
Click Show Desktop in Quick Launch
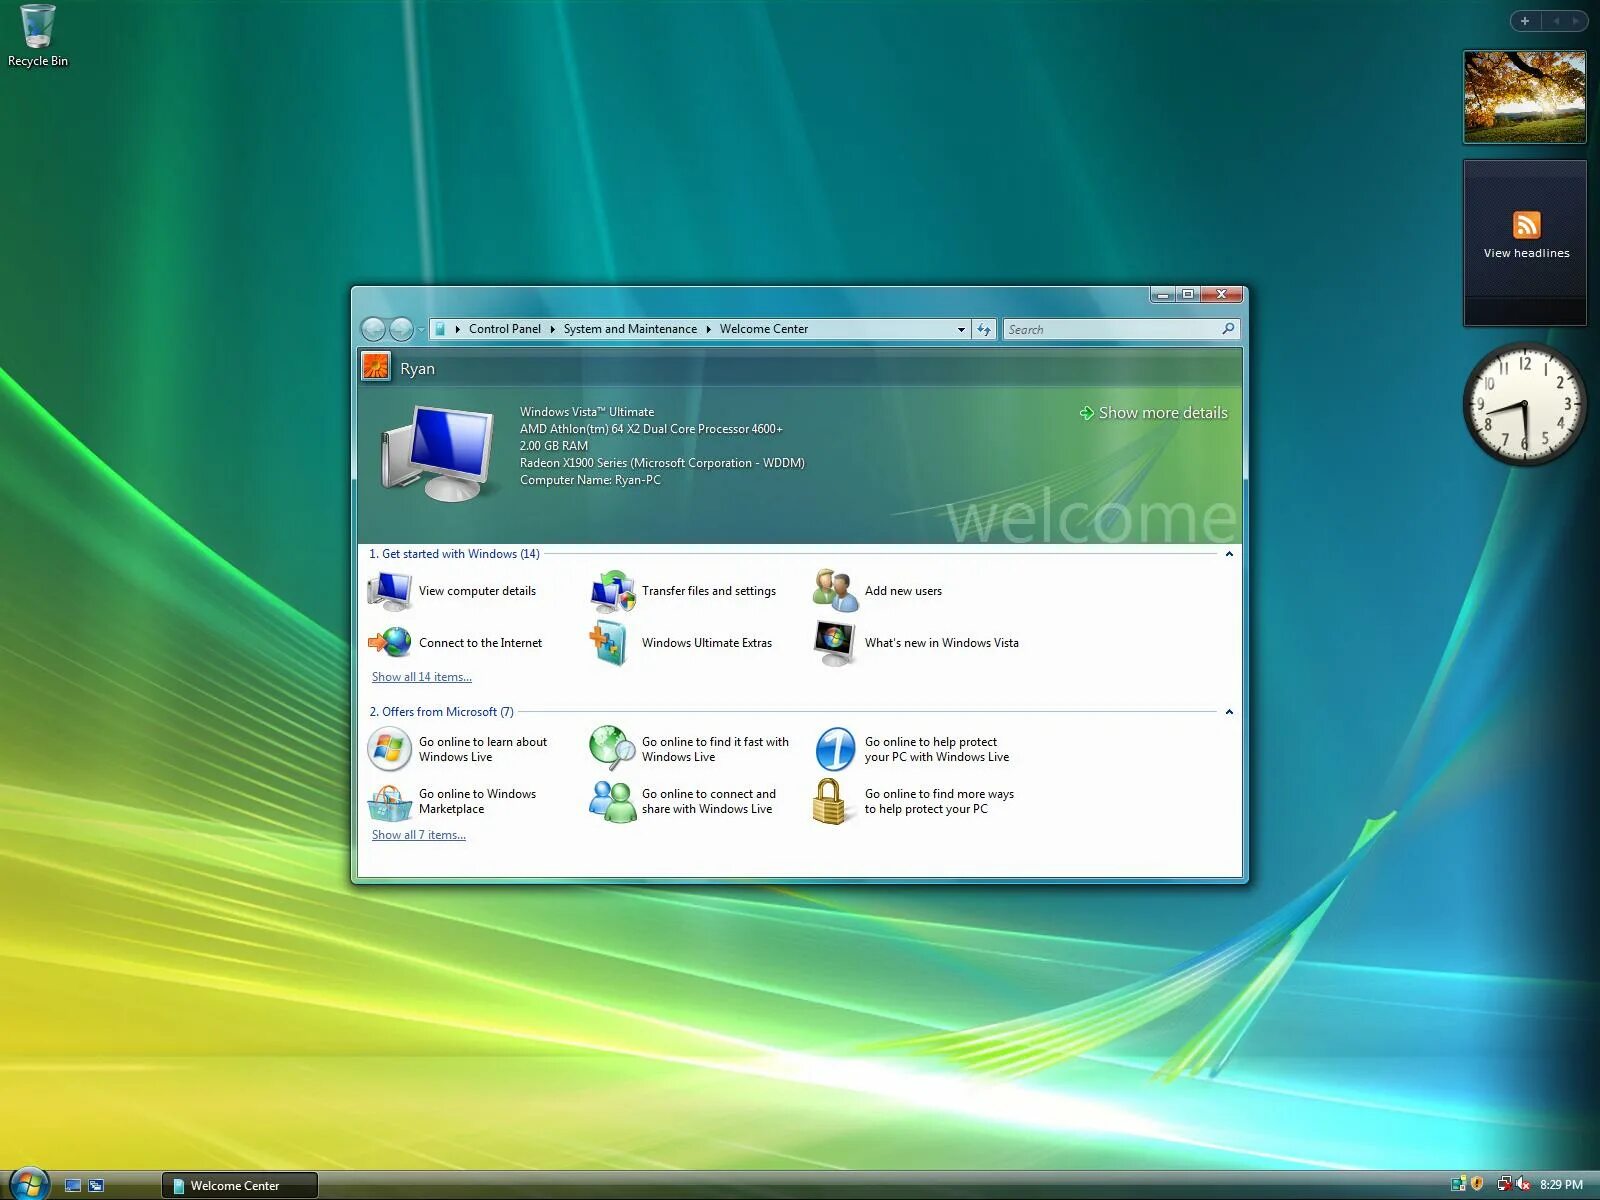point(73,1185)
